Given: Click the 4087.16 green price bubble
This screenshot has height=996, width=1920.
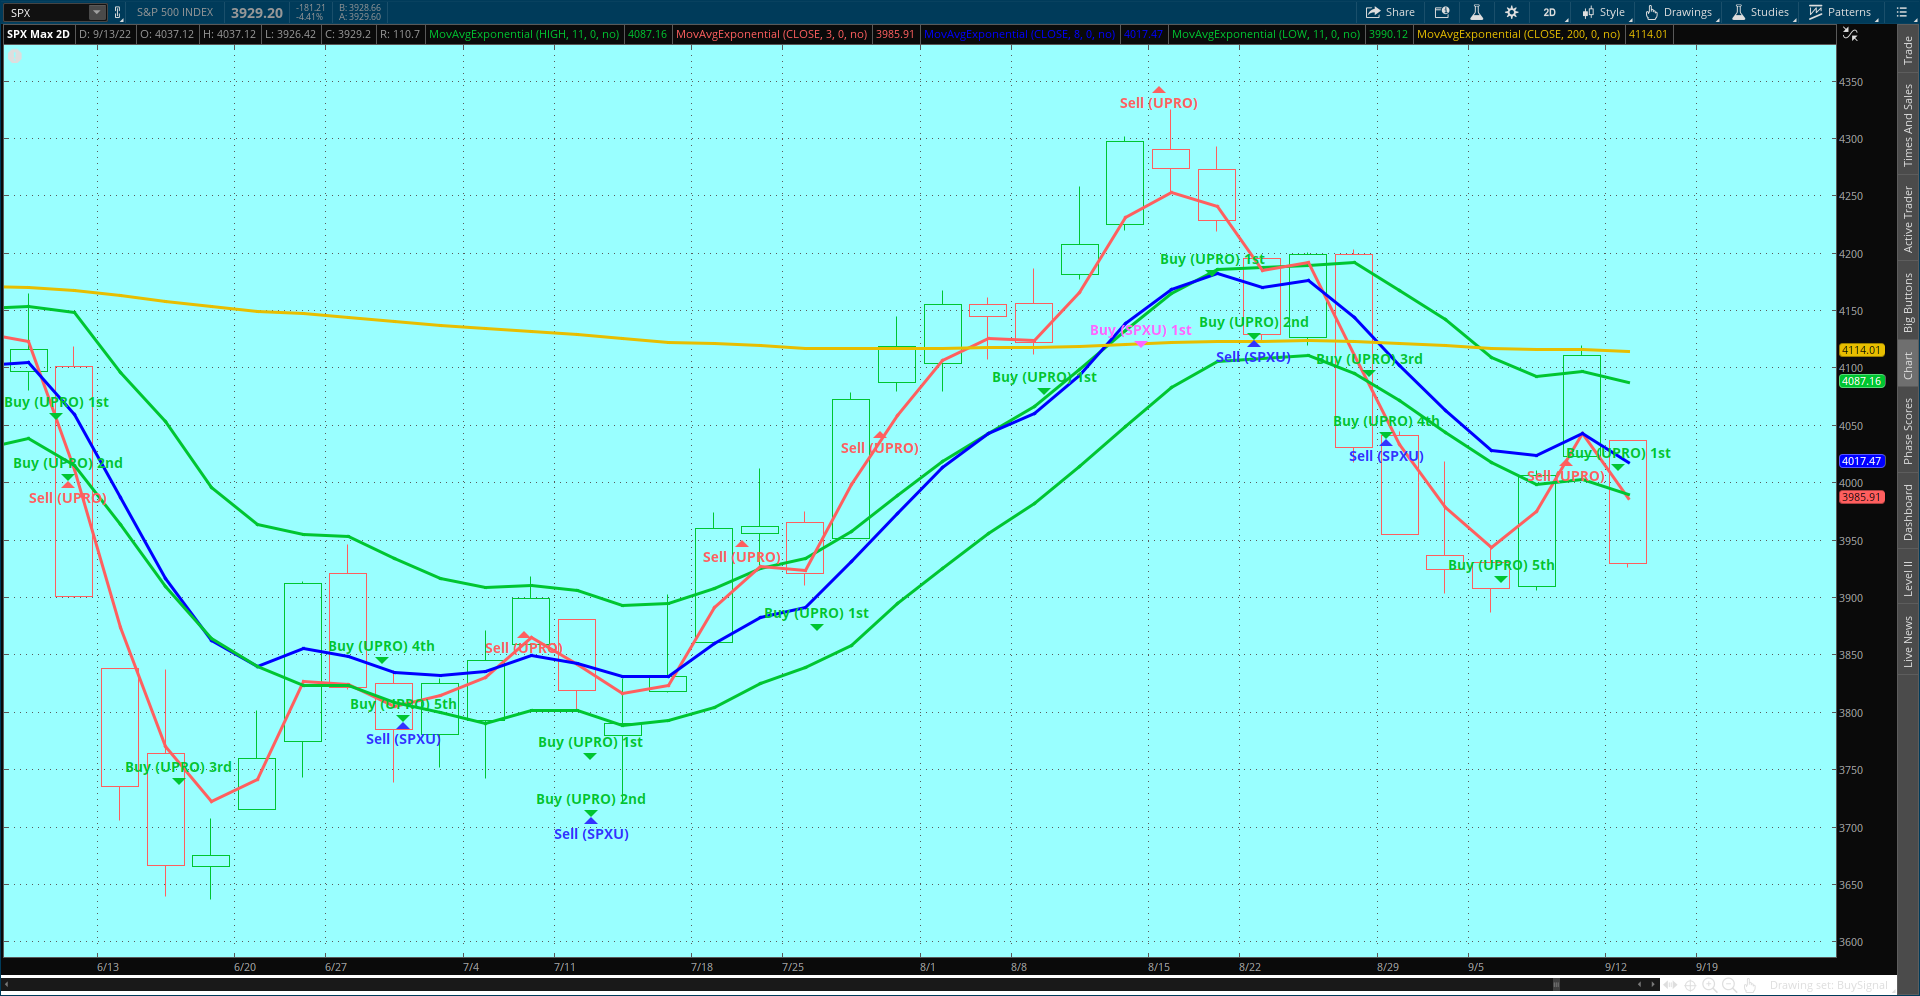Looking at the screenshot, I should coord(1861,381).
